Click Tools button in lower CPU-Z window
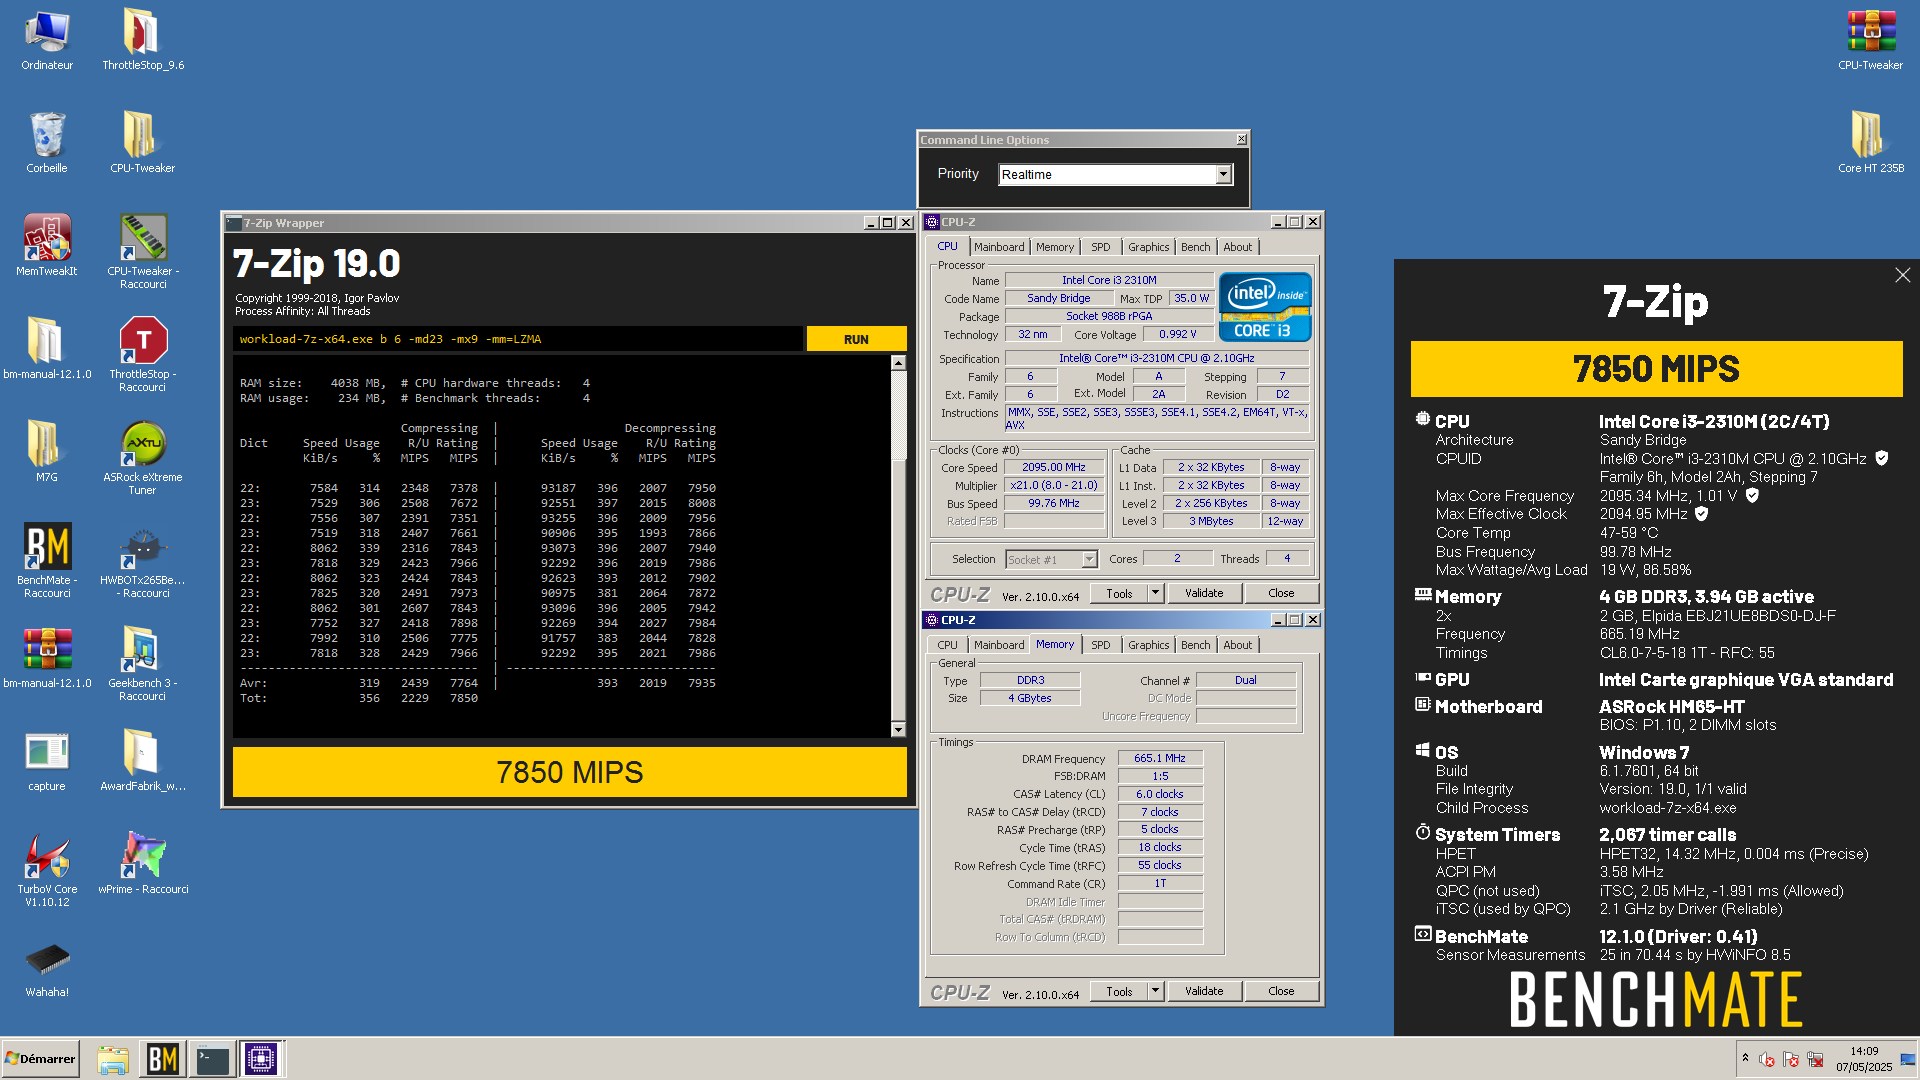The width and height of the screenshot is (1920, 1080). [x=1119, y=991]
